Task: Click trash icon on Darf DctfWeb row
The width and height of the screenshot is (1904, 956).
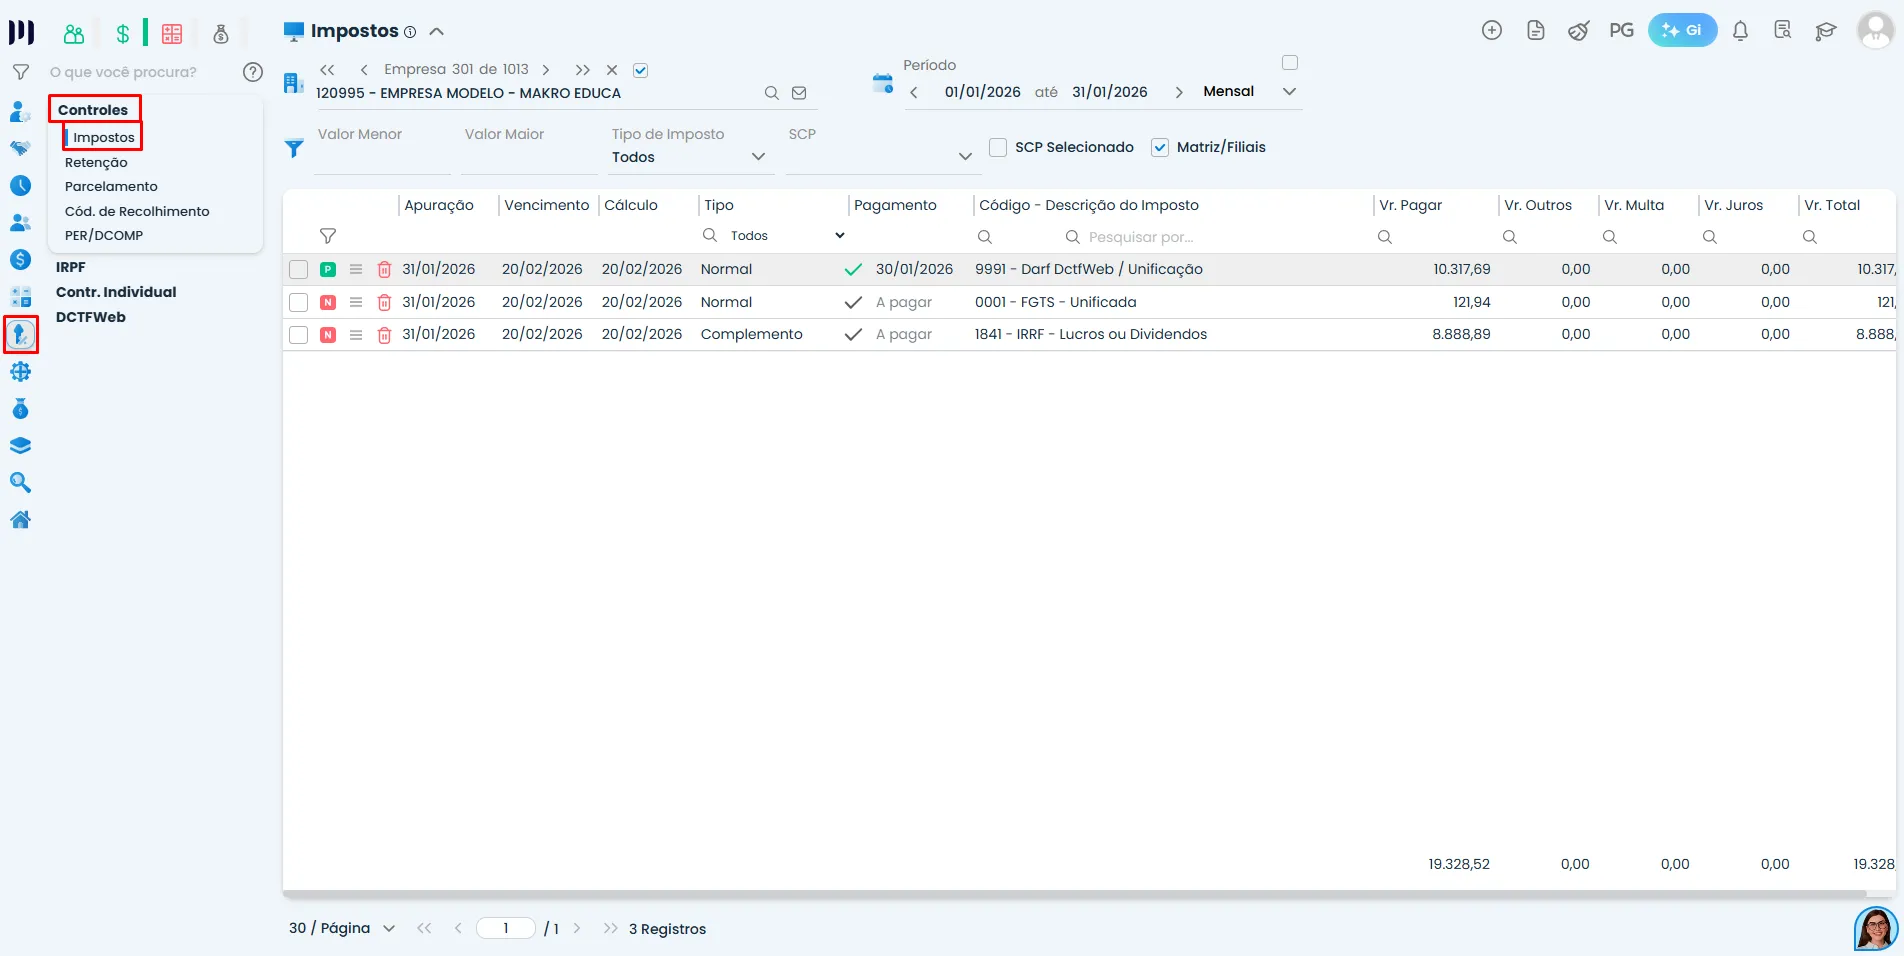Action: point(384,270)
